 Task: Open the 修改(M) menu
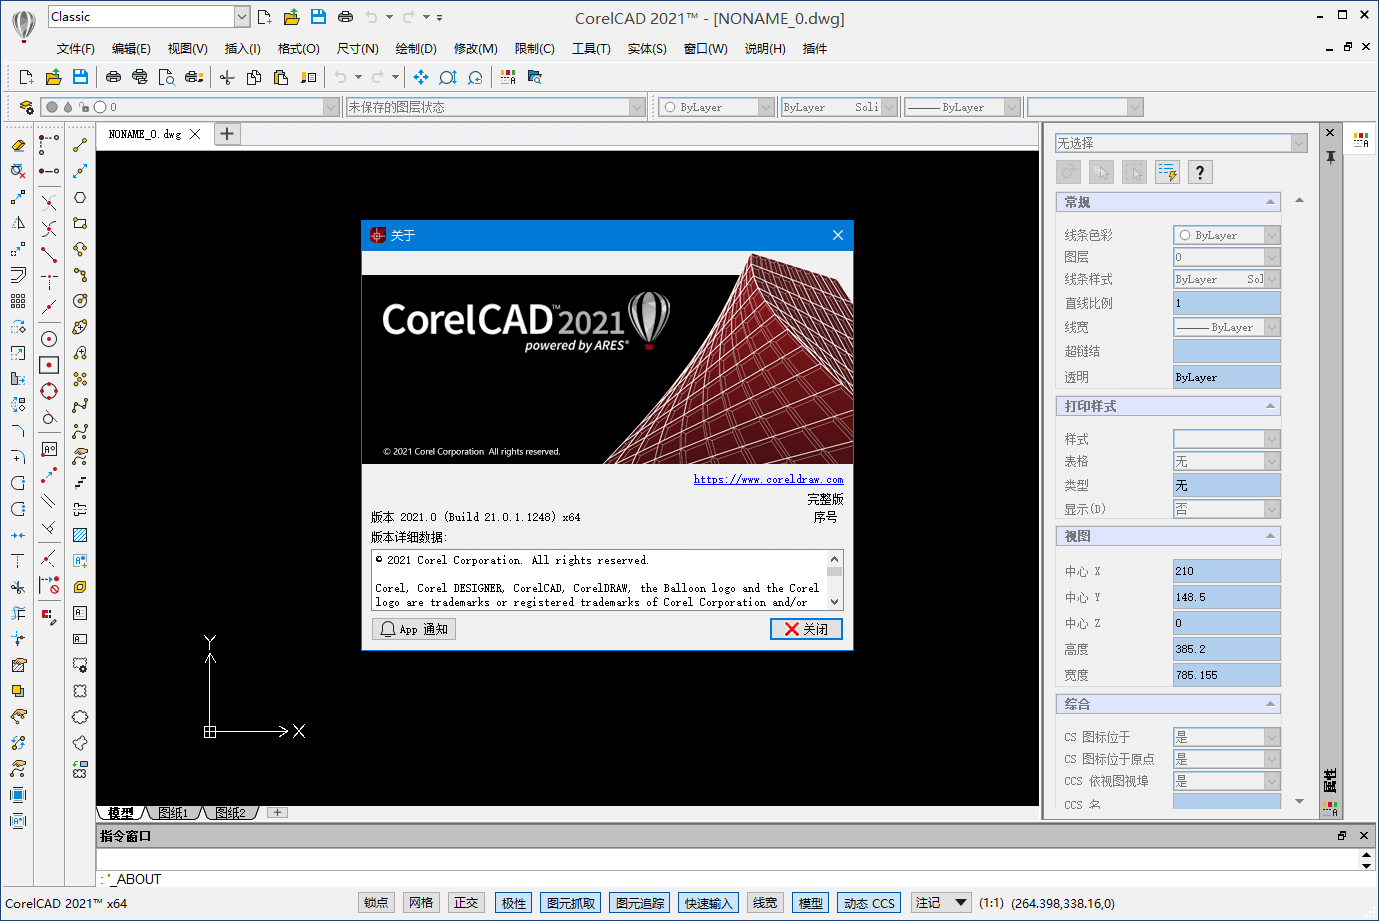[476, 49]
